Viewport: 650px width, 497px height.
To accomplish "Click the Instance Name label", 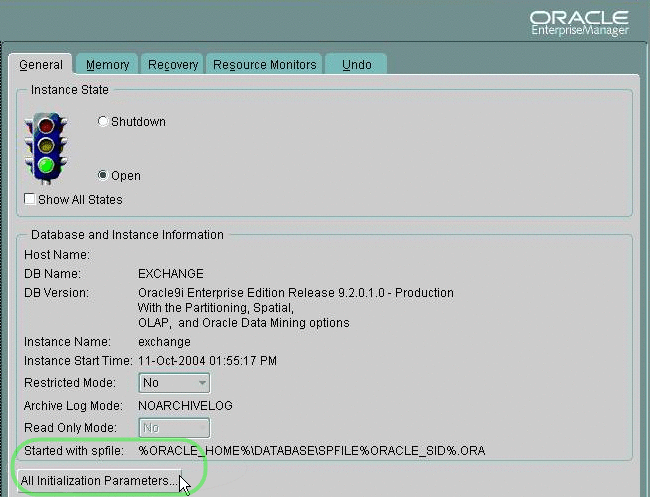I will click(67, 342).
